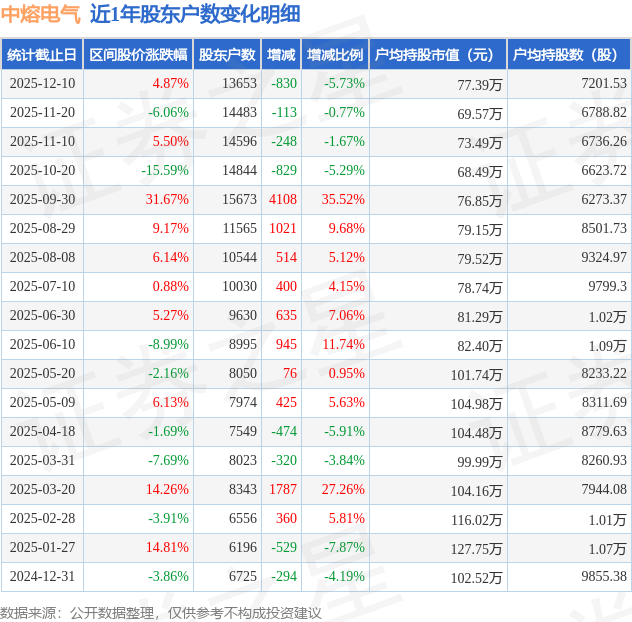This screenshot has width=632, height=622.
Task: Click the 区间股价涨跌幅 column header
Action: (x=138, y=54)
